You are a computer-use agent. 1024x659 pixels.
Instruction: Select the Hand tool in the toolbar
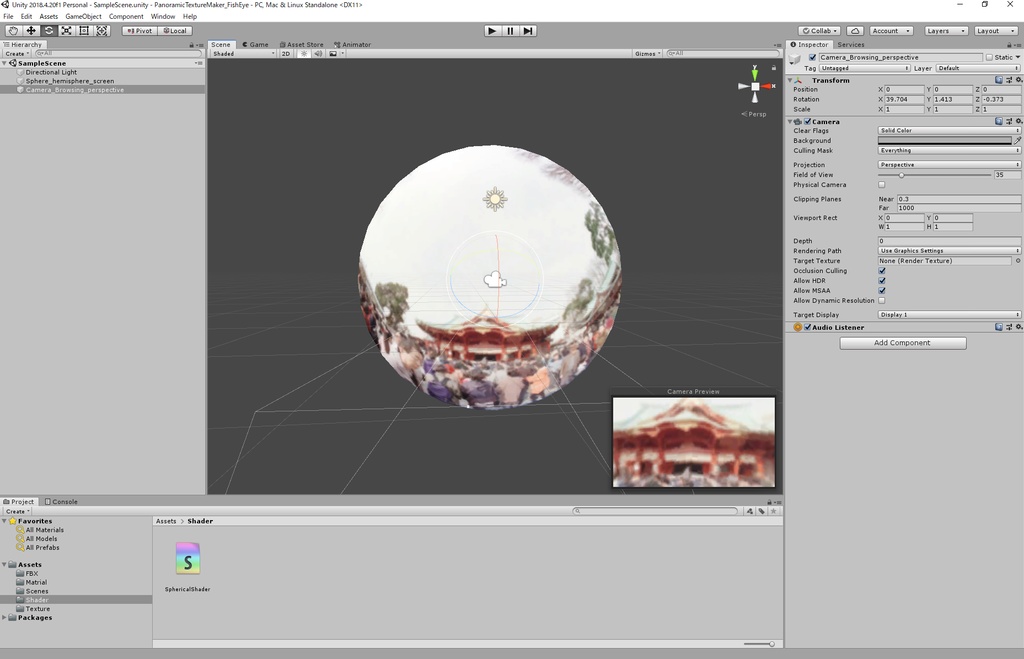tap(12, 31)
